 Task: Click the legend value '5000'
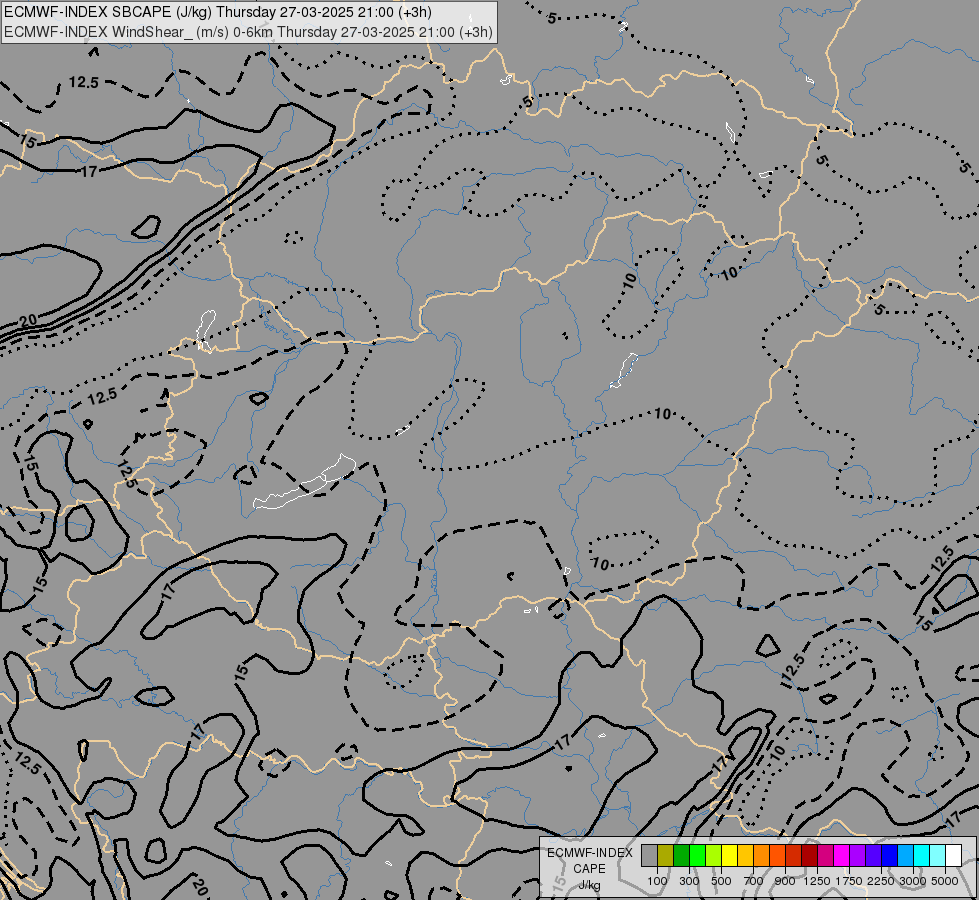945,881
